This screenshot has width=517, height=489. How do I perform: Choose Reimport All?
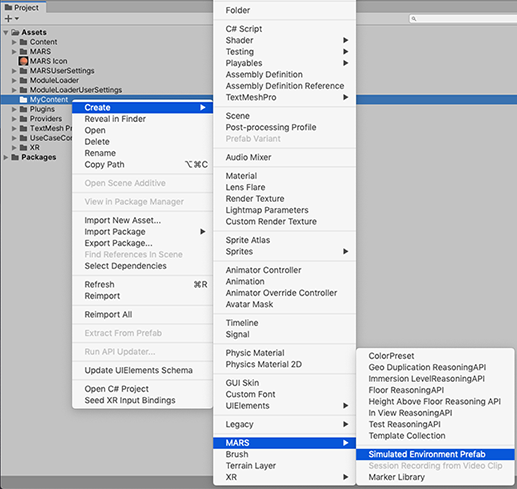click(143, 314)
